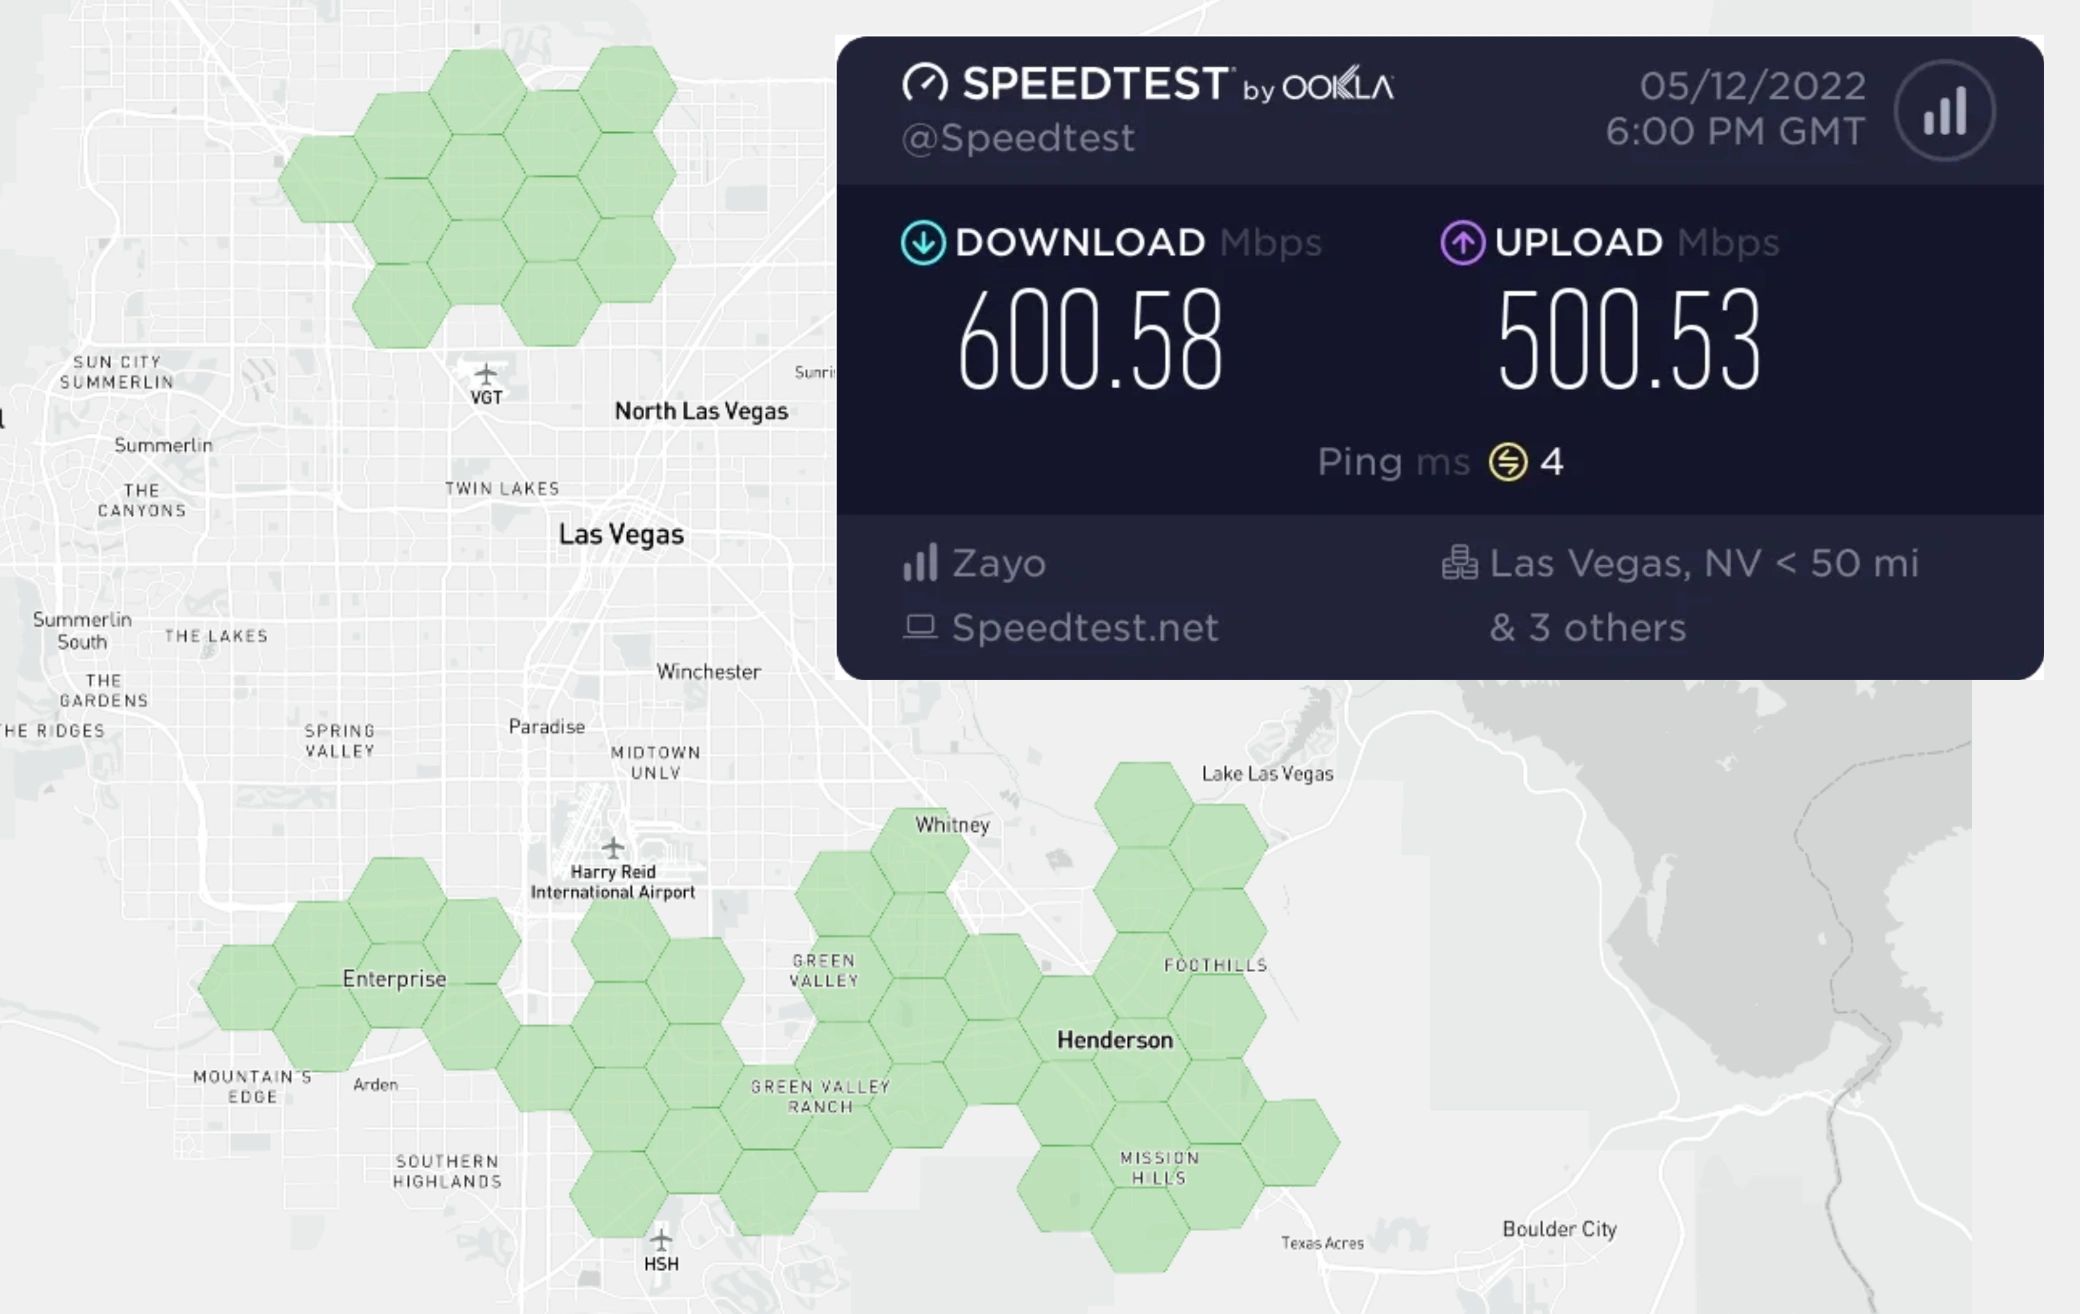The width and height of the screenshot is (2080, 1314).
Task: Click the Boulder City map label
Action: tap(1559, 1229)
